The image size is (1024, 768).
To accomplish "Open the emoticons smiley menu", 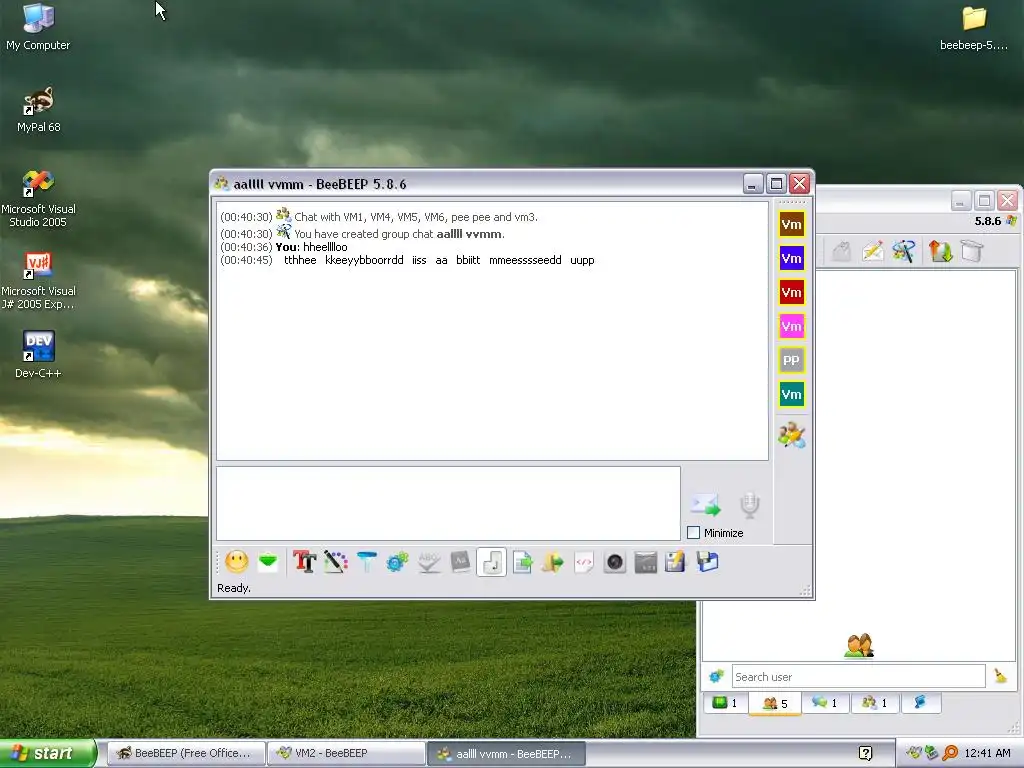I will click(236, 562).
